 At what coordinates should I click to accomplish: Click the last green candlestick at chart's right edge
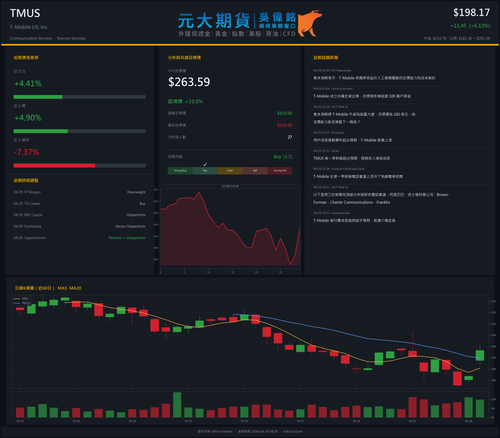pos(480,355)
